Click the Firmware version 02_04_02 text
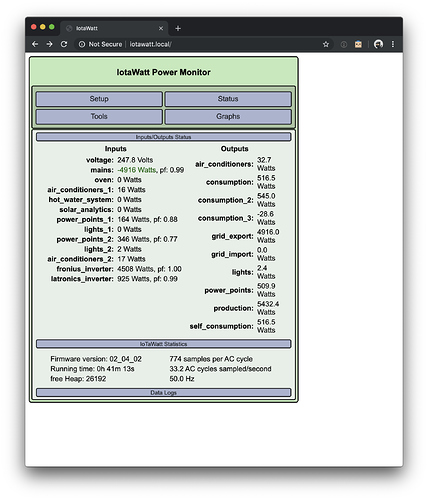 click(96, 359)
